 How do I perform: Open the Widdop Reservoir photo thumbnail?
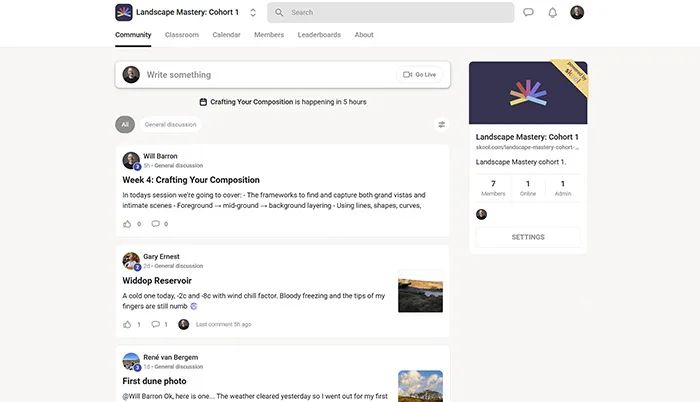pos(420,291)
